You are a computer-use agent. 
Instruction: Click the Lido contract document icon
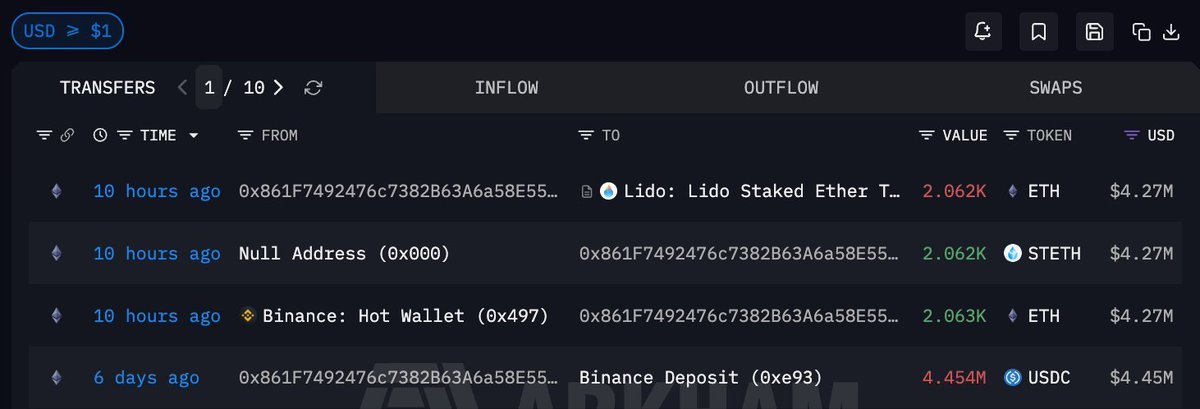(587, 191)
